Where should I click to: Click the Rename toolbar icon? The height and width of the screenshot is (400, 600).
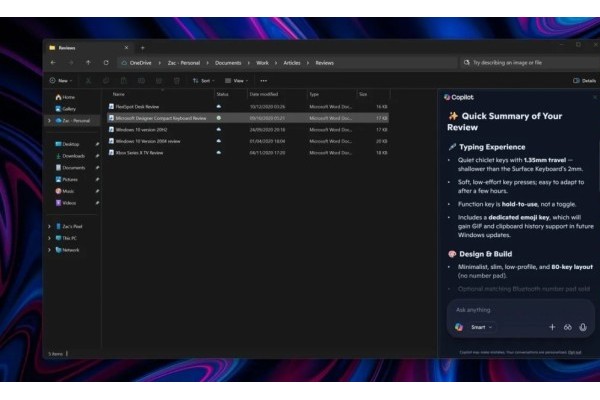click(x=141, y=81)
